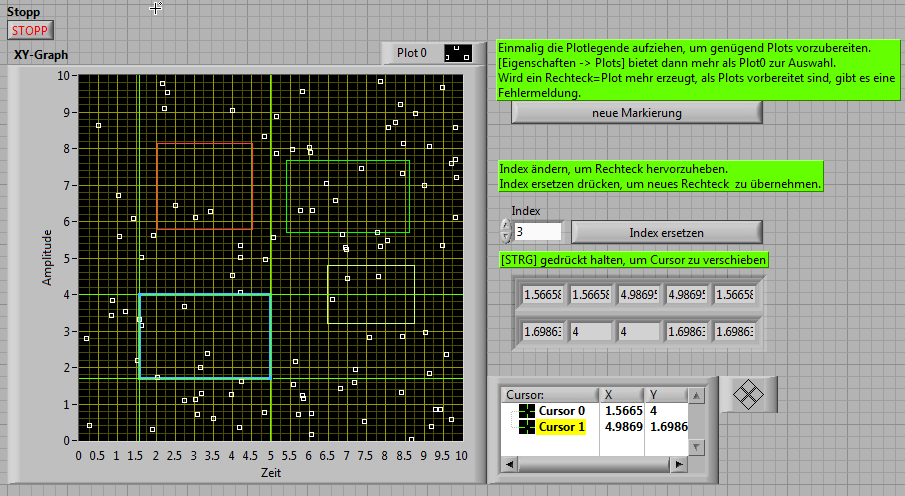Click the Index increment arrow
Viewport: 905px width, 496px height.
coord(506,225)
